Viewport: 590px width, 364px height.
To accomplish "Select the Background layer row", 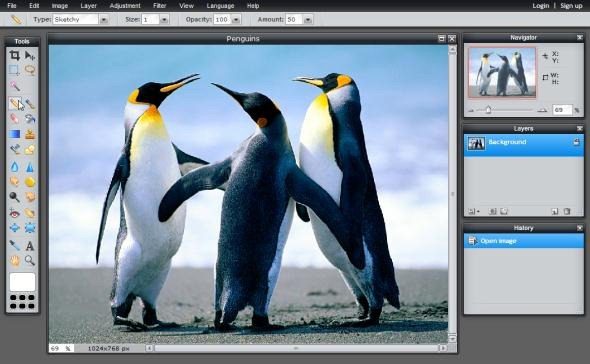I will 523,144.
